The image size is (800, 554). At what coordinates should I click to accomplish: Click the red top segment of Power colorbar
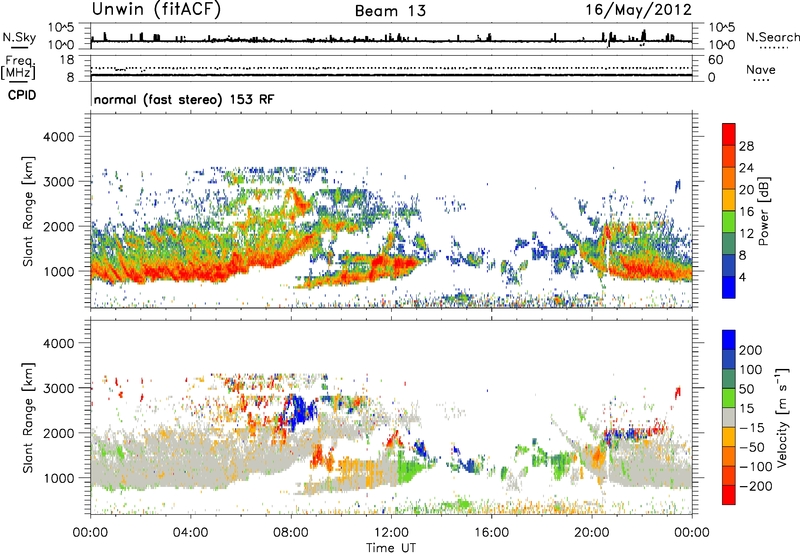[729, 134]
